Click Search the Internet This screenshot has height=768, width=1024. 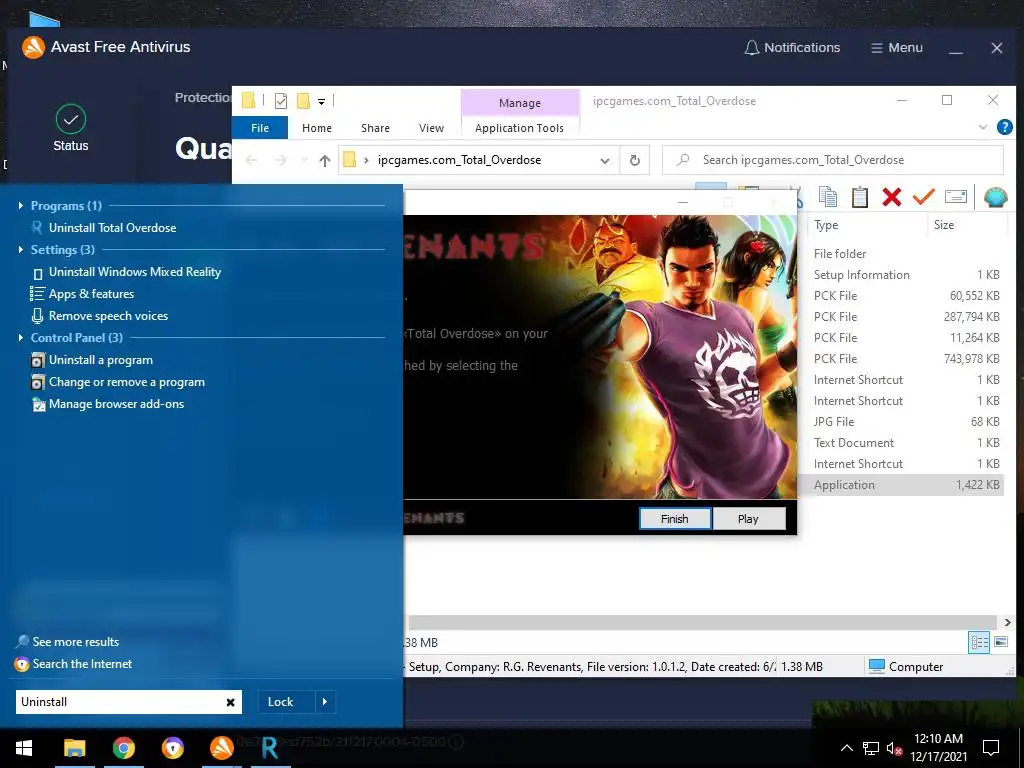(x=82, y=664)
